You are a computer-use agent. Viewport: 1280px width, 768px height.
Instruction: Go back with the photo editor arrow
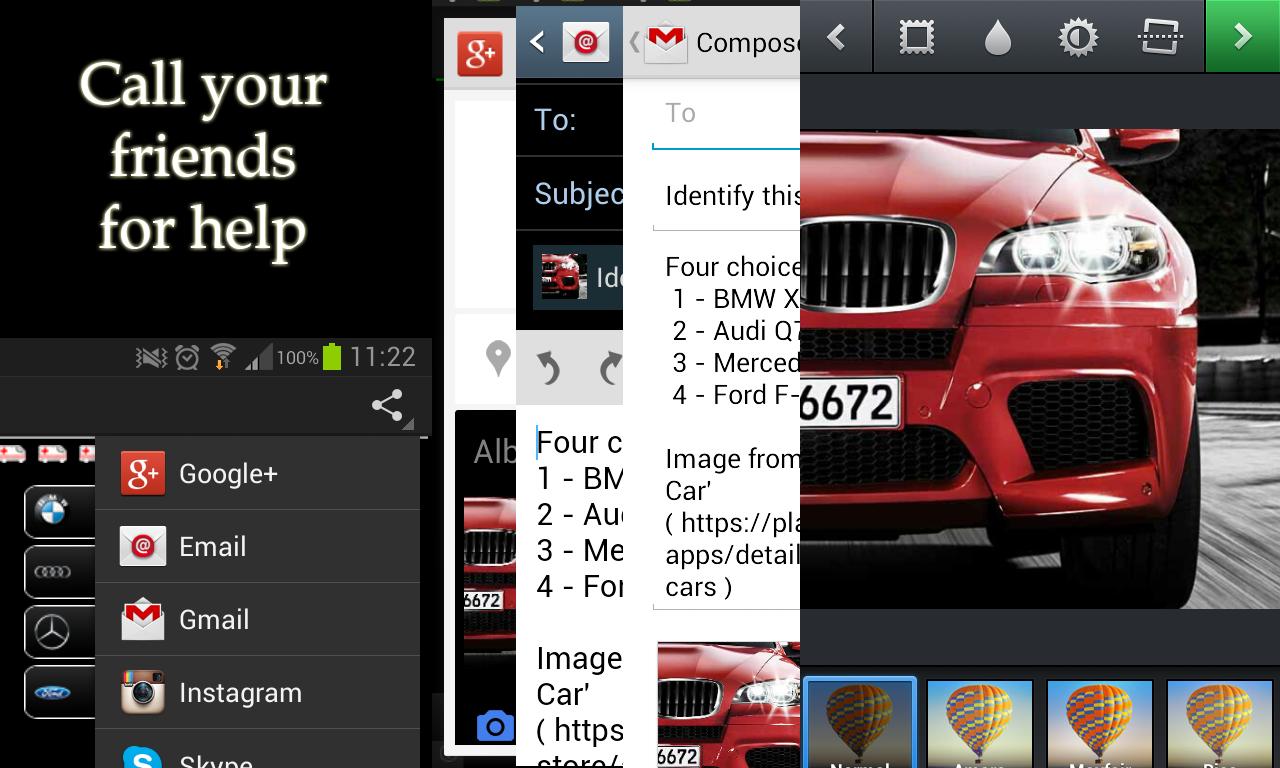[837, 37]
